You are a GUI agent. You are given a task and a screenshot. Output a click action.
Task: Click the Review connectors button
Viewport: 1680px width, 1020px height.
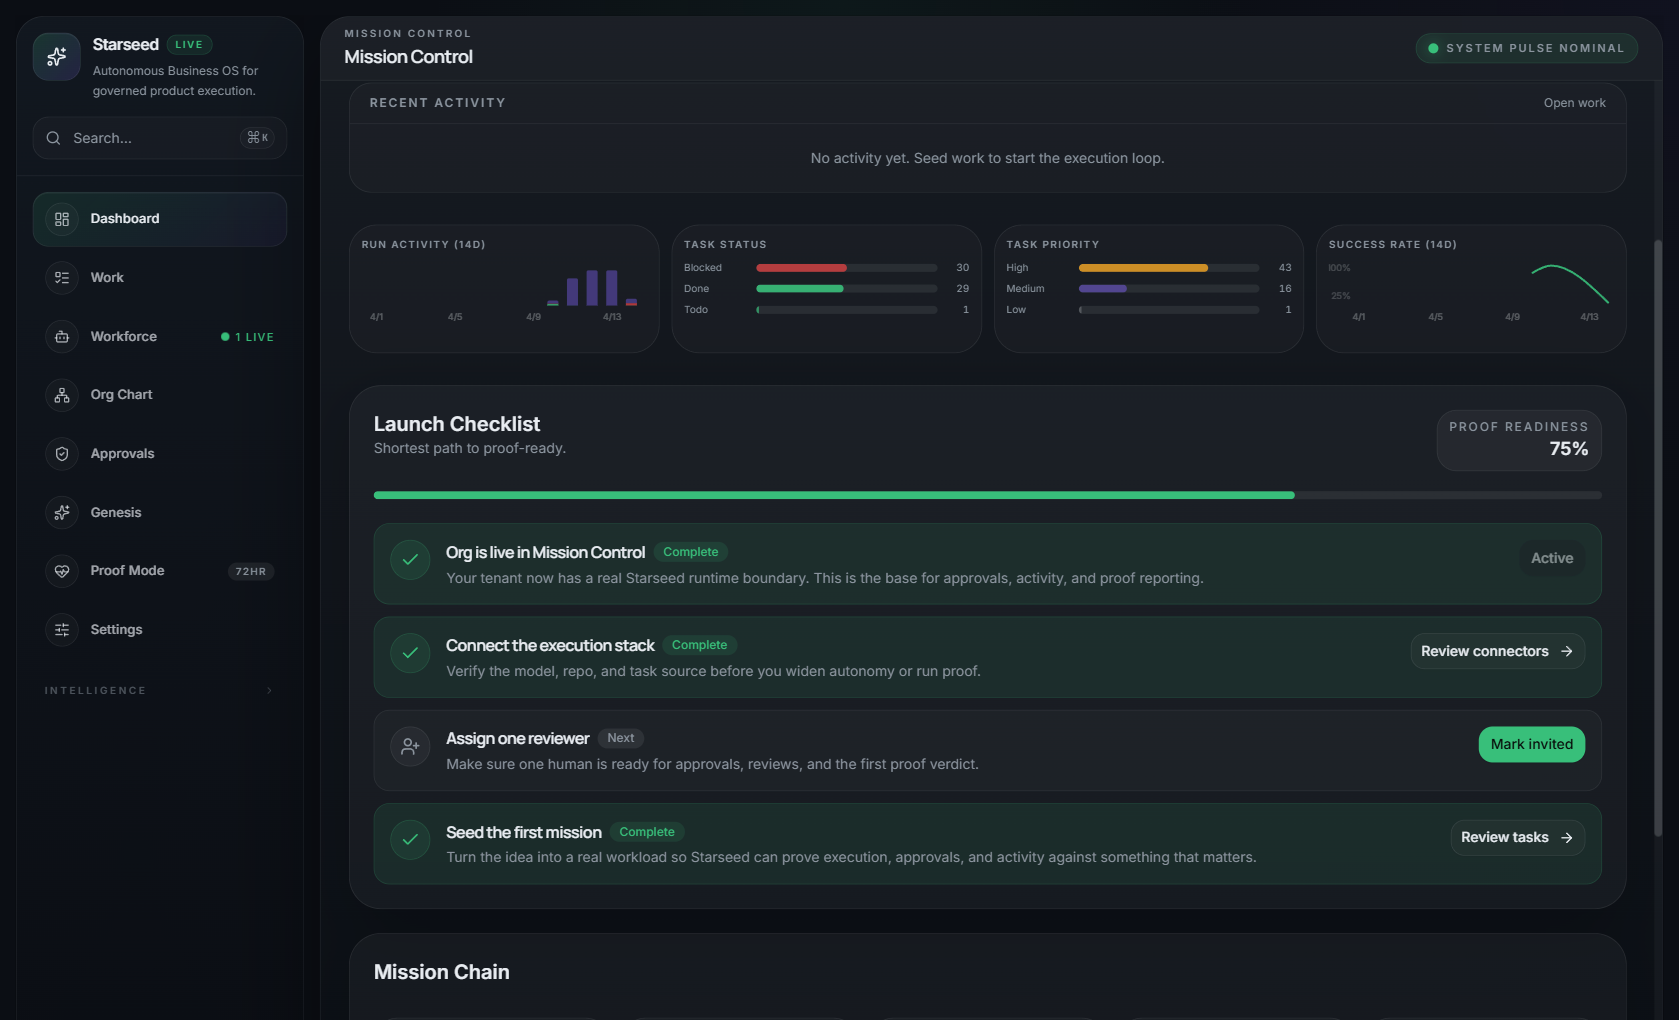[1497, 651]
